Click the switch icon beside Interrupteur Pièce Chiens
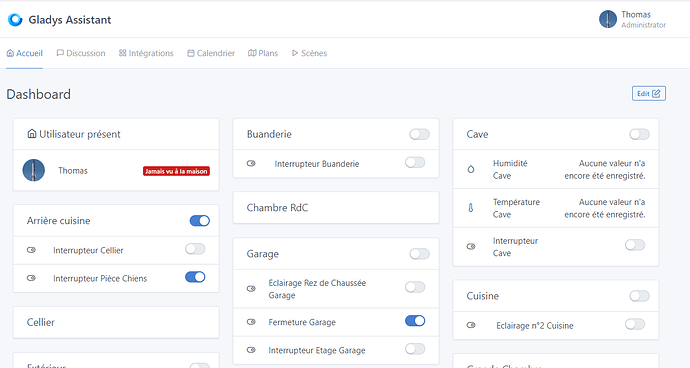The image size is (690, 368). click(31, 278)
